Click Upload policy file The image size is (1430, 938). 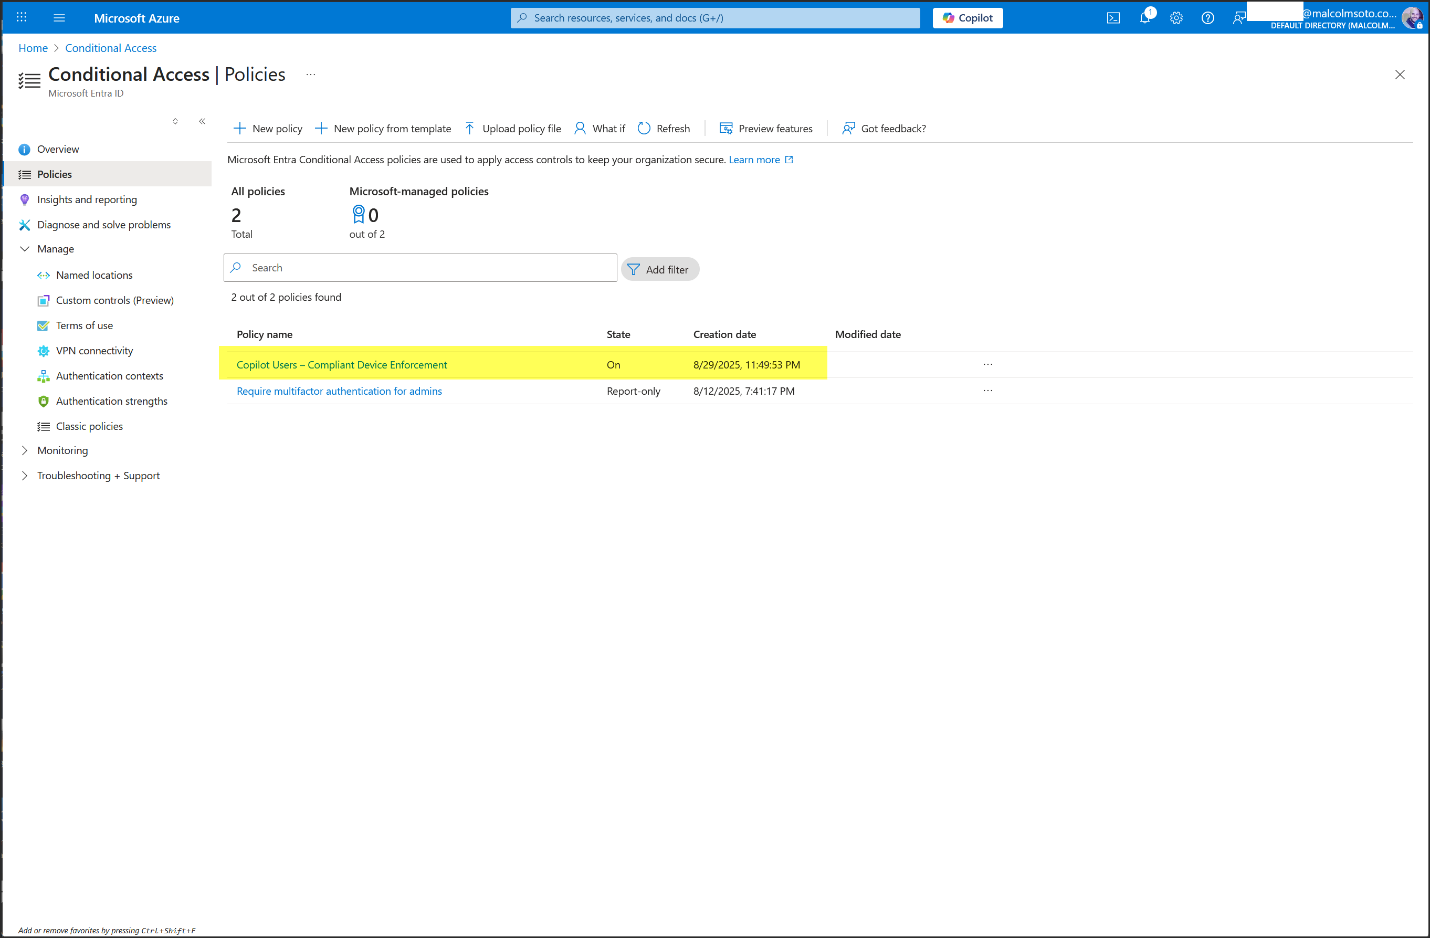tap(512, 129)
